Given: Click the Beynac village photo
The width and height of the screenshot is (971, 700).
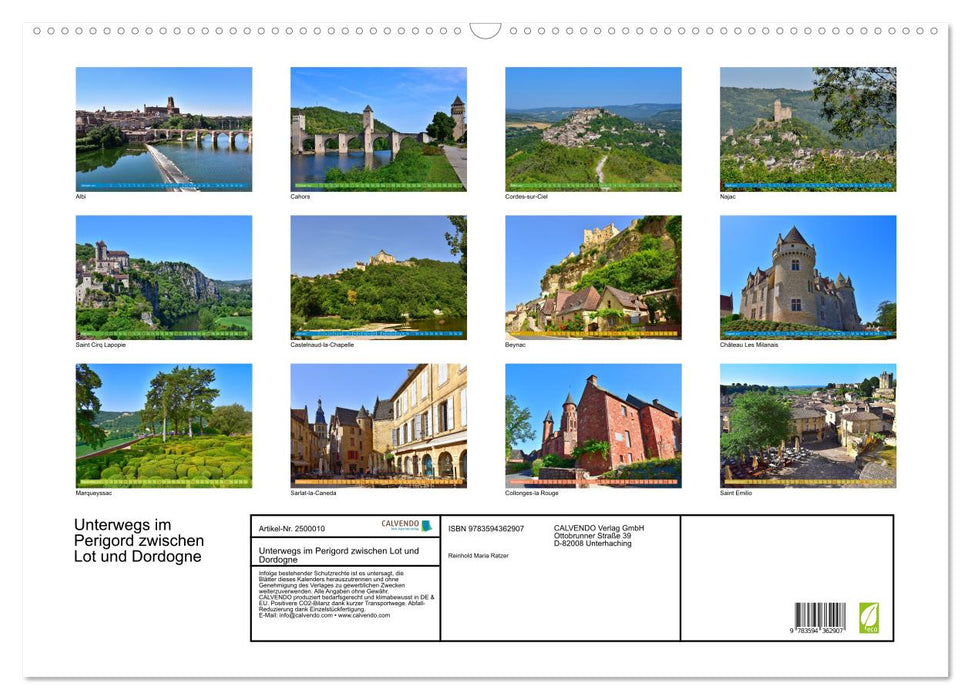Looking at the screenshot, I should 593,277.
